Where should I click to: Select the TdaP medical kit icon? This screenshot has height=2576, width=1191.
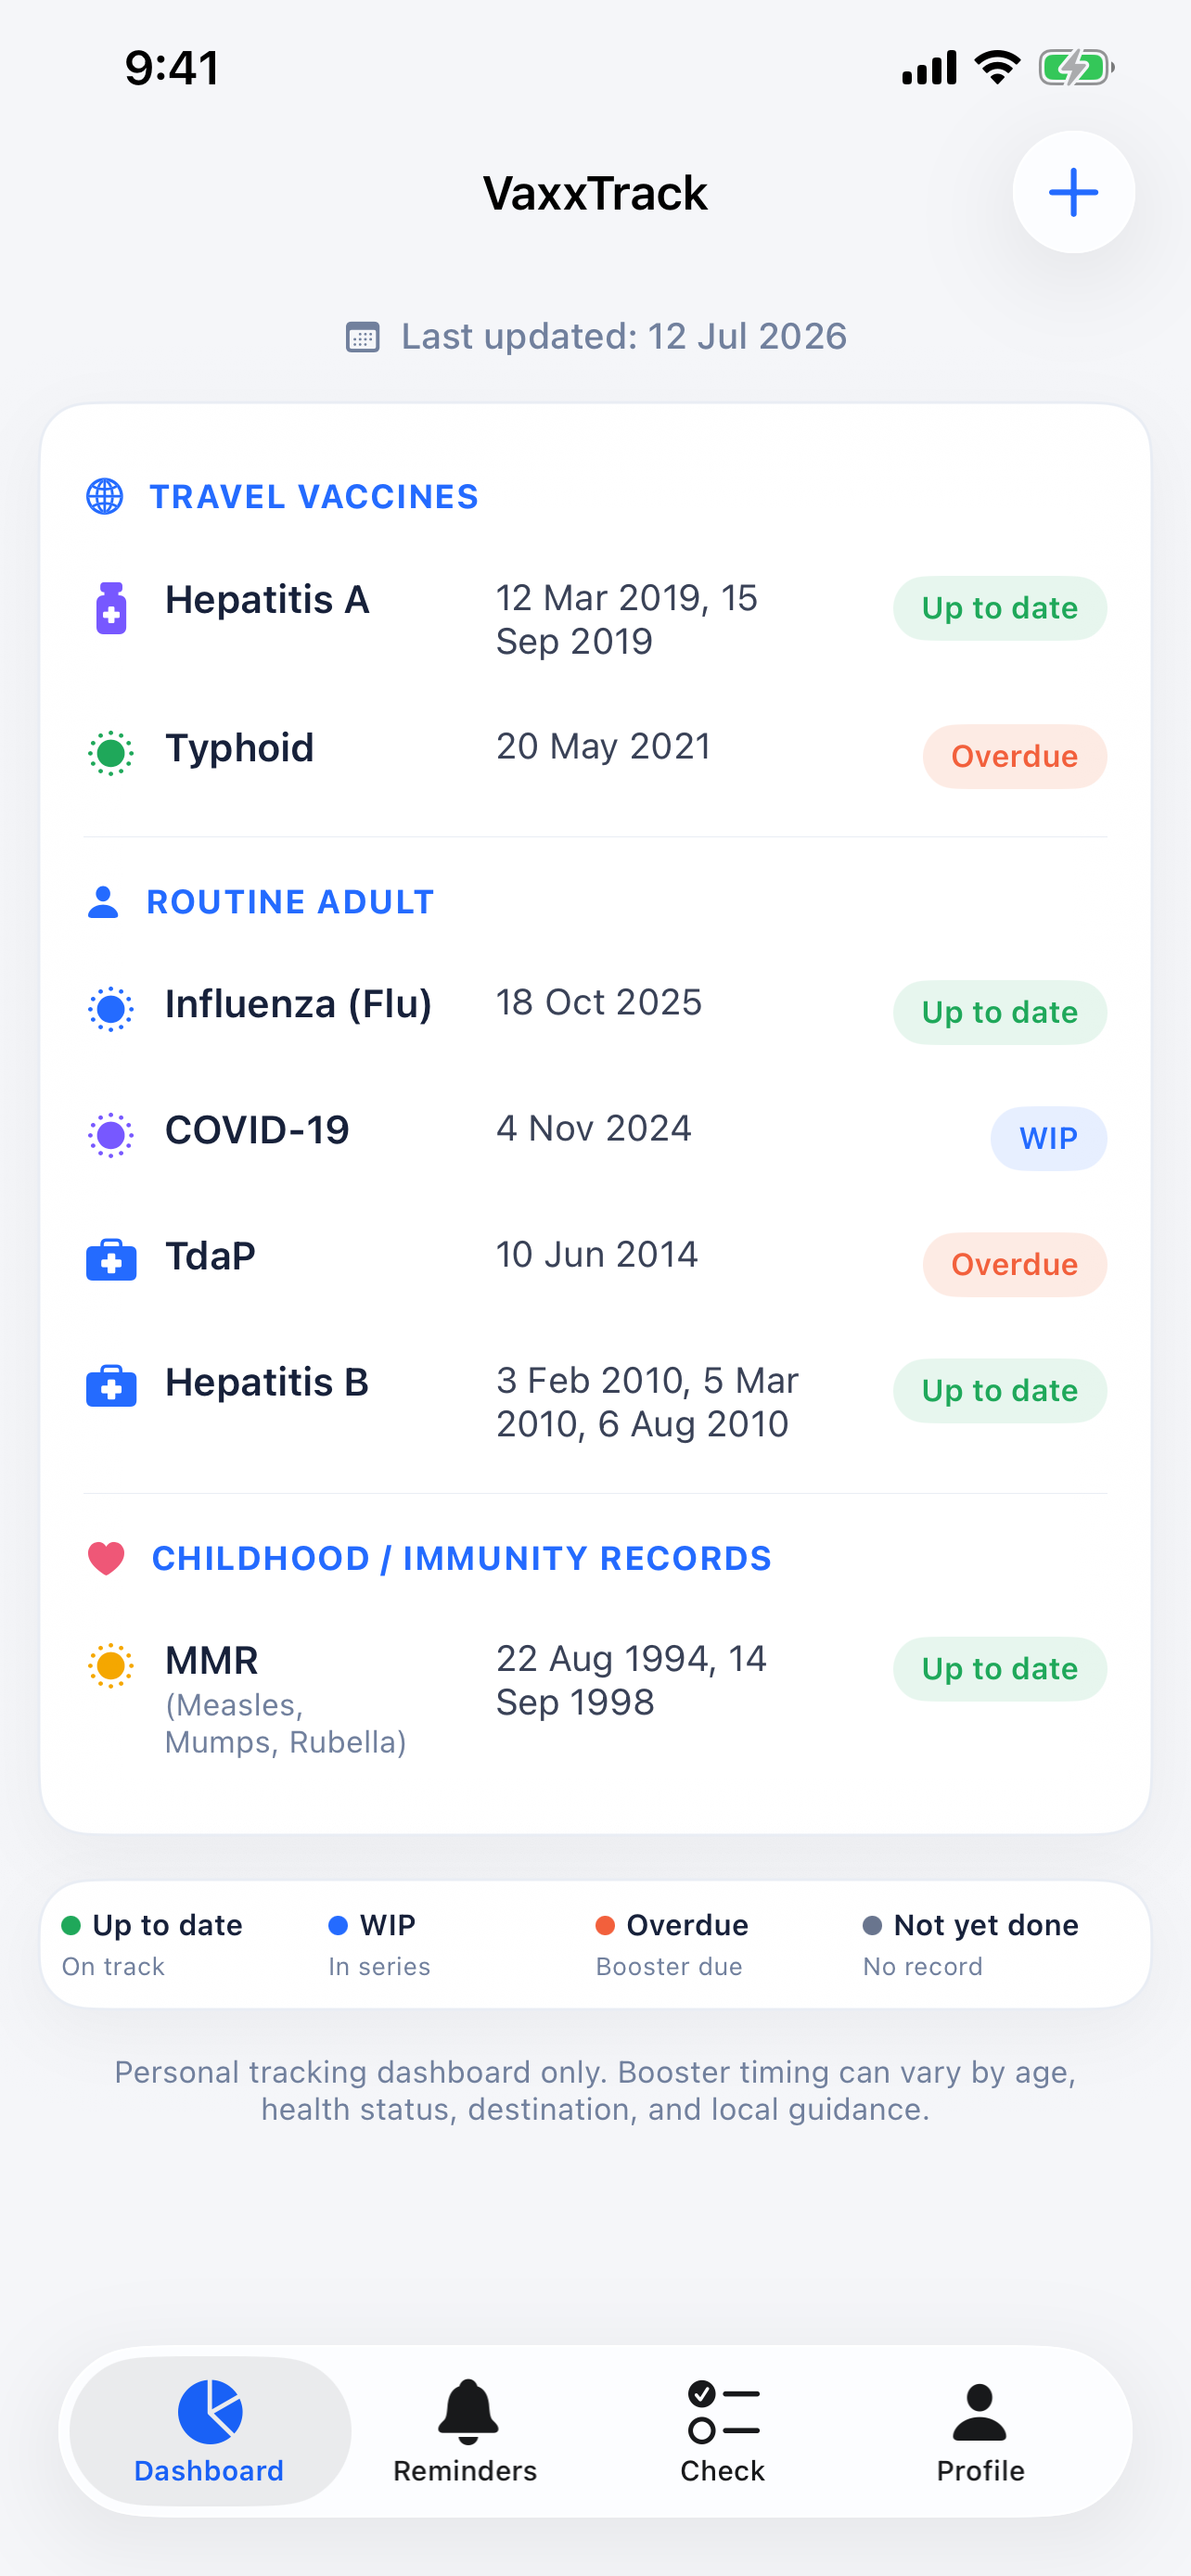coord(111,1260)
